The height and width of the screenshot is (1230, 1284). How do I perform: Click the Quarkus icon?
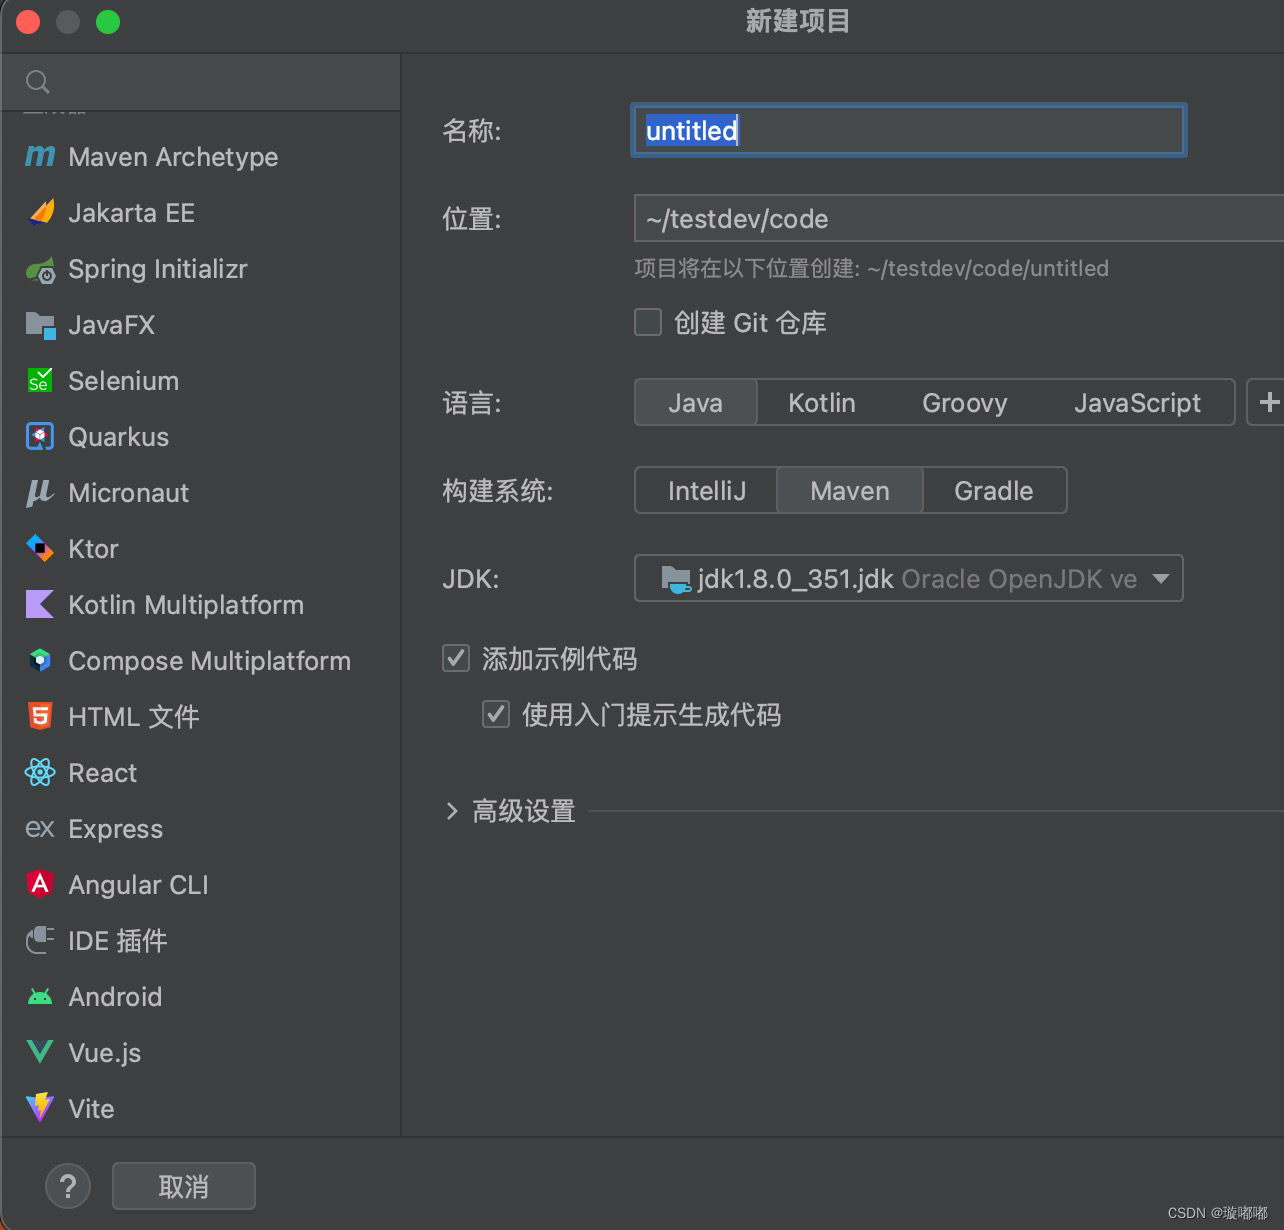[x=40, y=437]
